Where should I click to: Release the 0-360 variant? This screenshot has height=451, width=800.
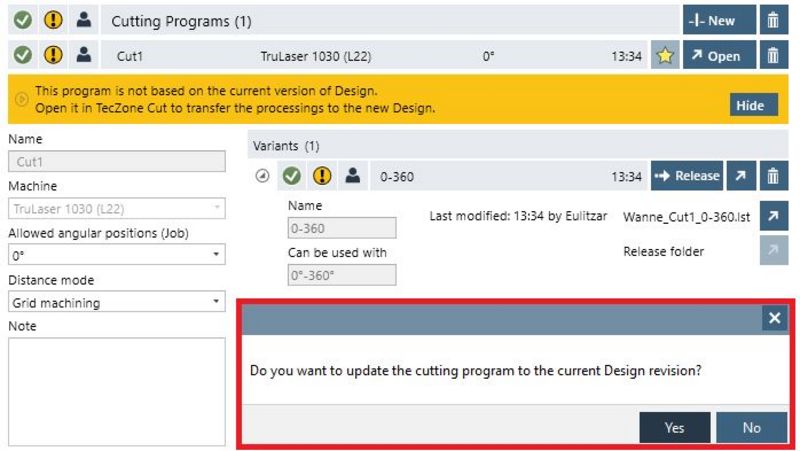point(686,176)
